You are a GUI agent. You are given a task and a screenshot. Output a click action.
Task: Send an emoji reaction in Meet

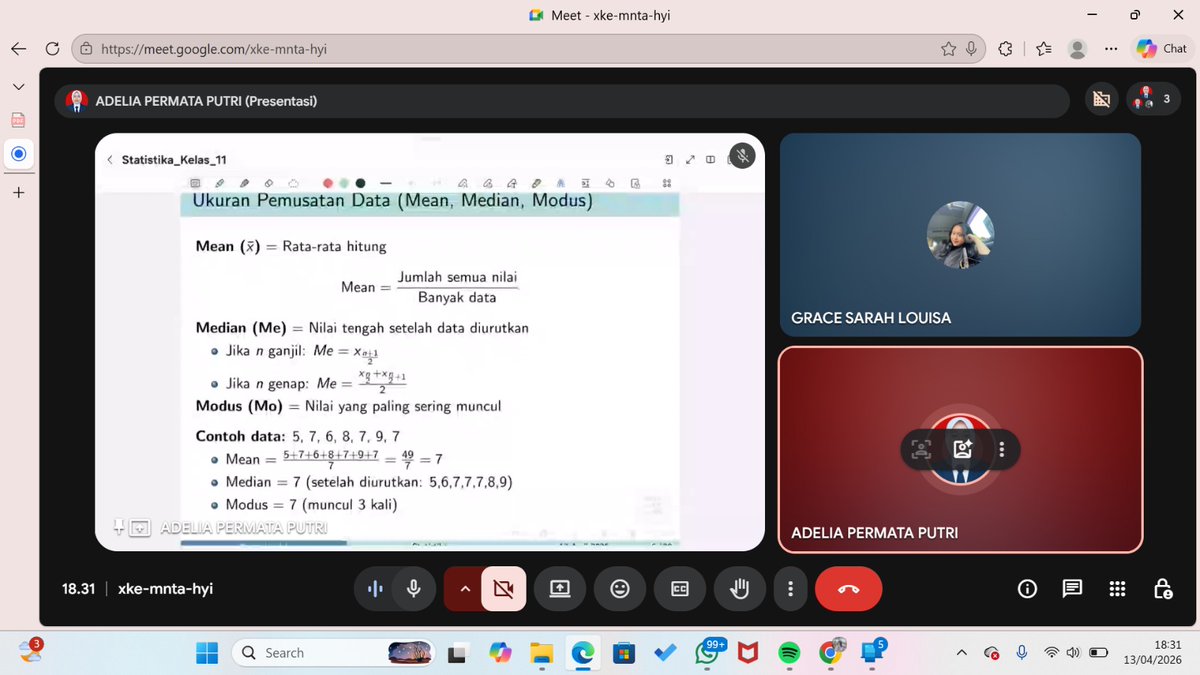tap(620, 589)
